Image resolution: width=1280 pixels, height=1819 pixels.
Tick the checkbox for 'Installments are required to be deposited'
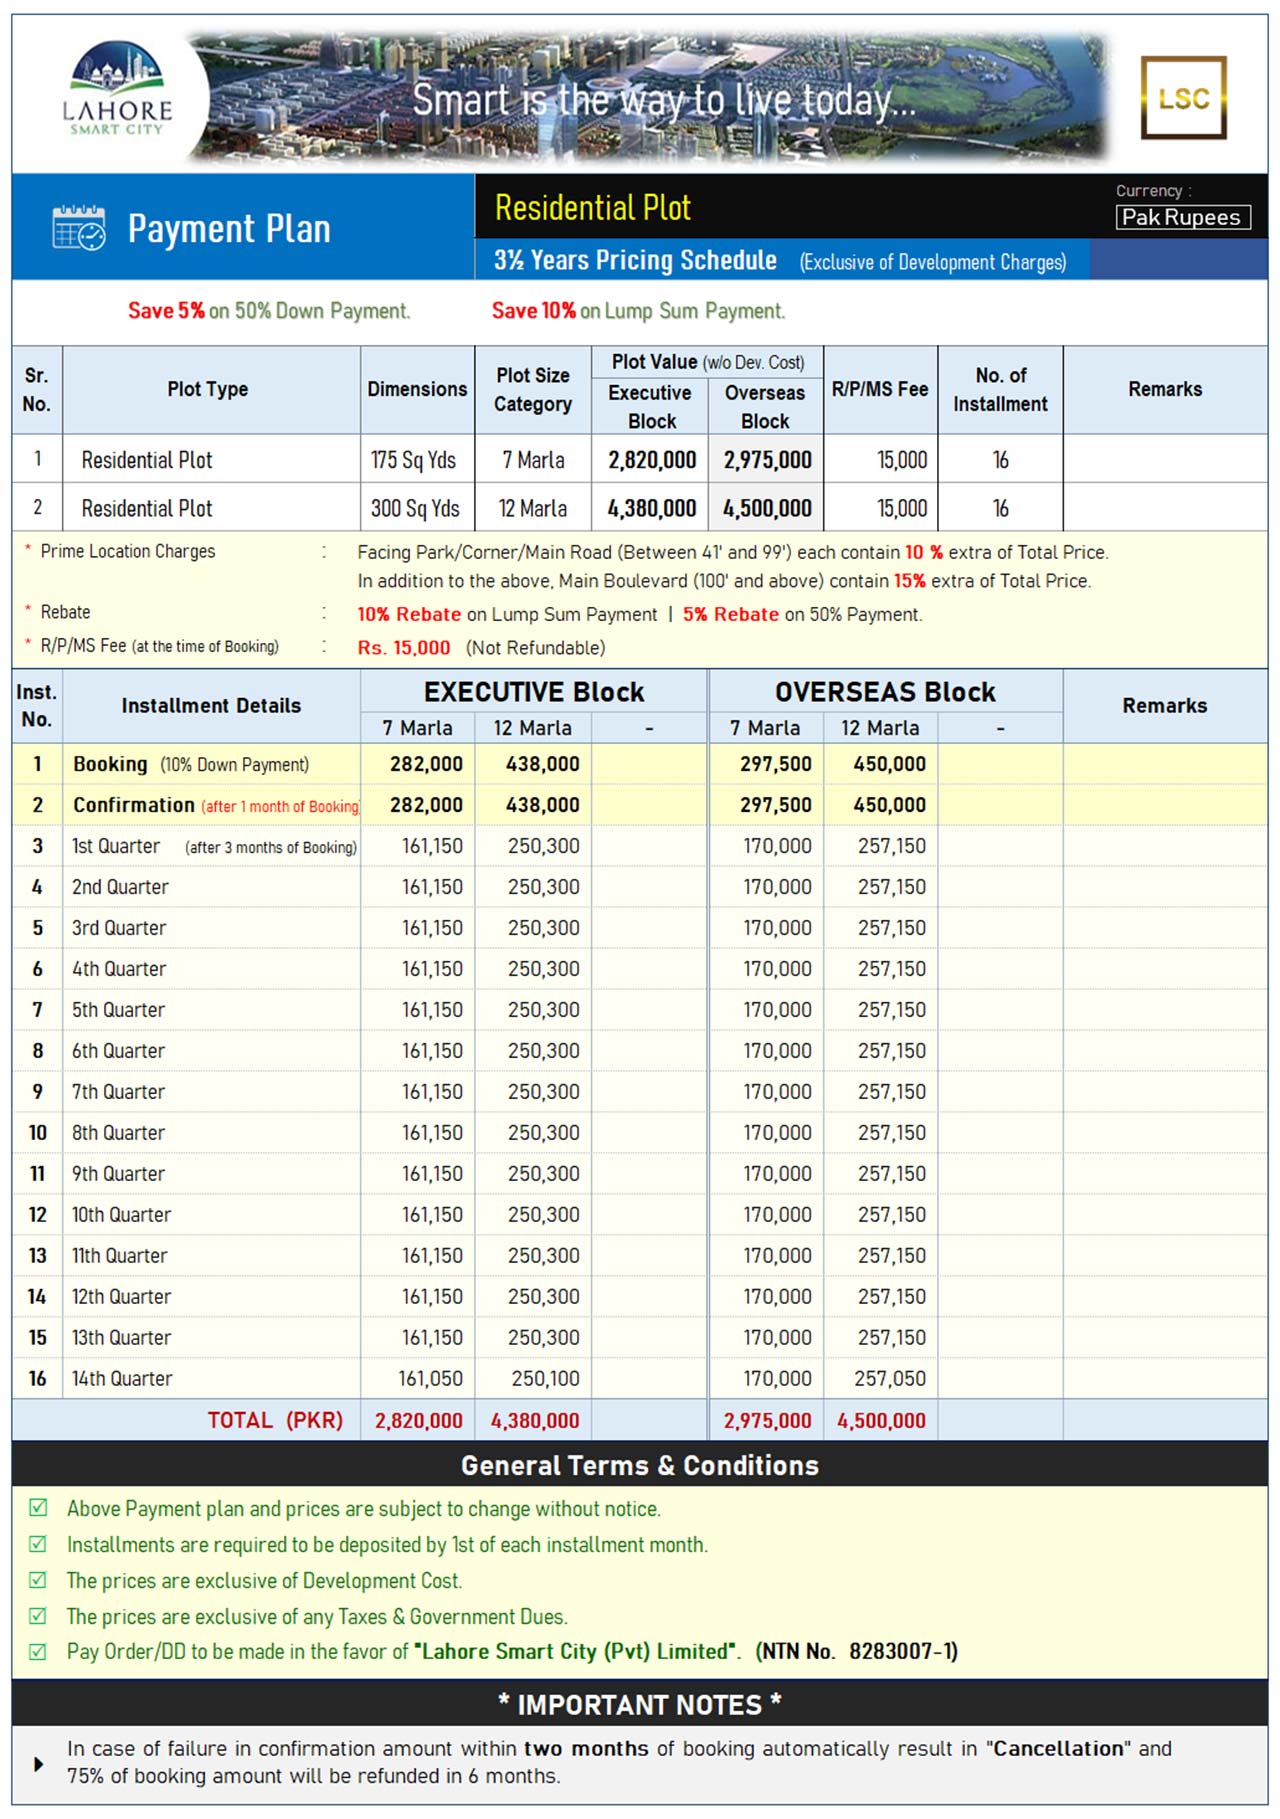[38, 1544]
